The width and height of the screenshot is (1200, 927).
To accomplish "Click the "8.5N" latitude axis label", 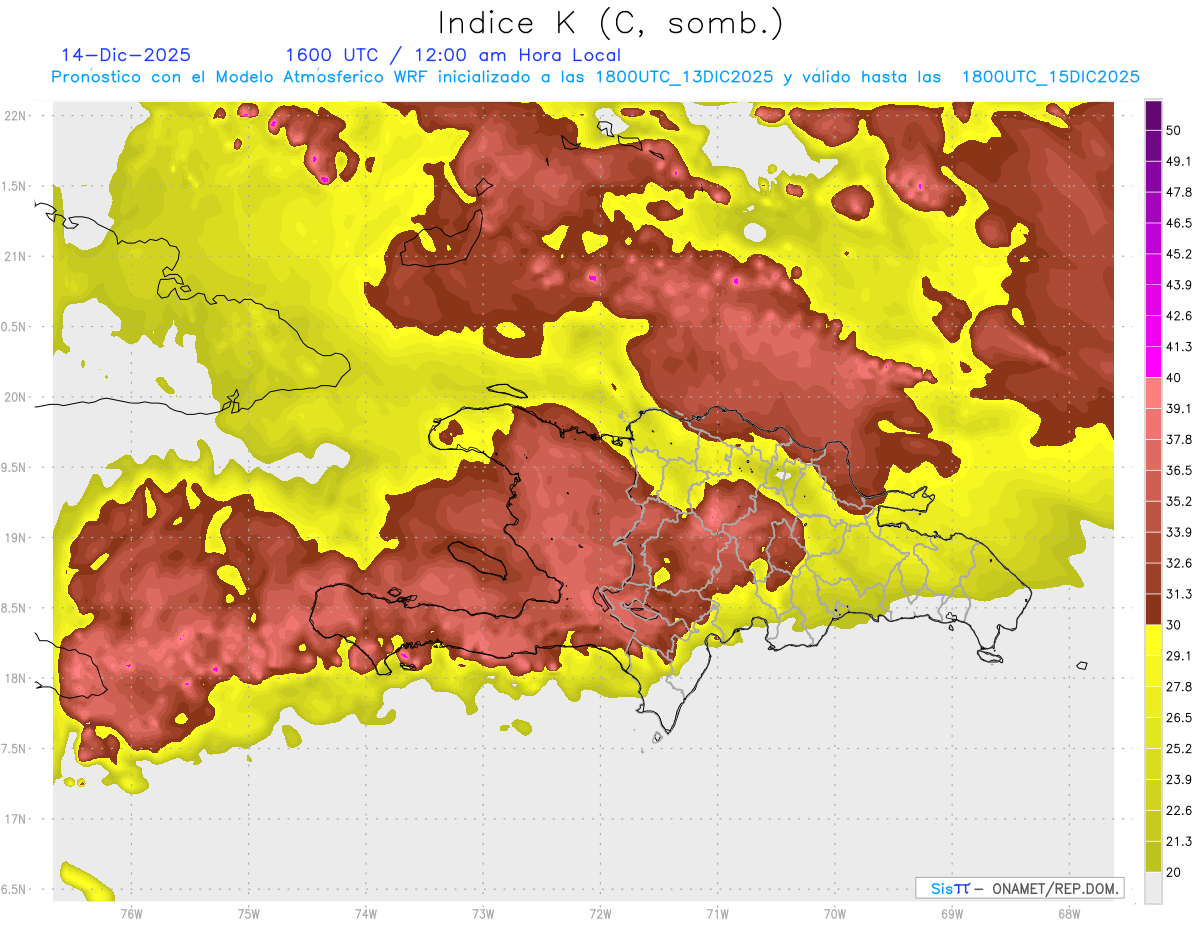I will (x=15, y=608).
